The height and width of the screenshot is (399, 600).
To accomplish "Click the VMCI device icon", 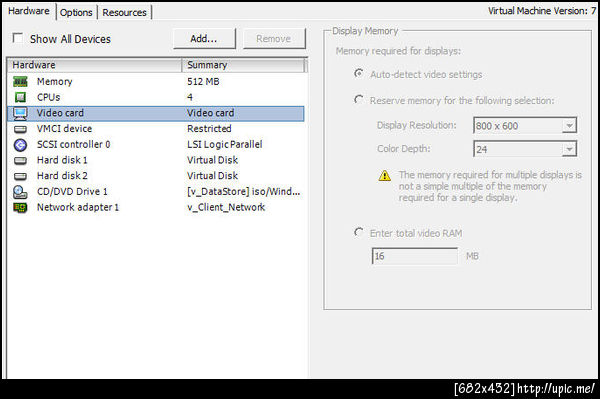I will click(x=20, y=129).
